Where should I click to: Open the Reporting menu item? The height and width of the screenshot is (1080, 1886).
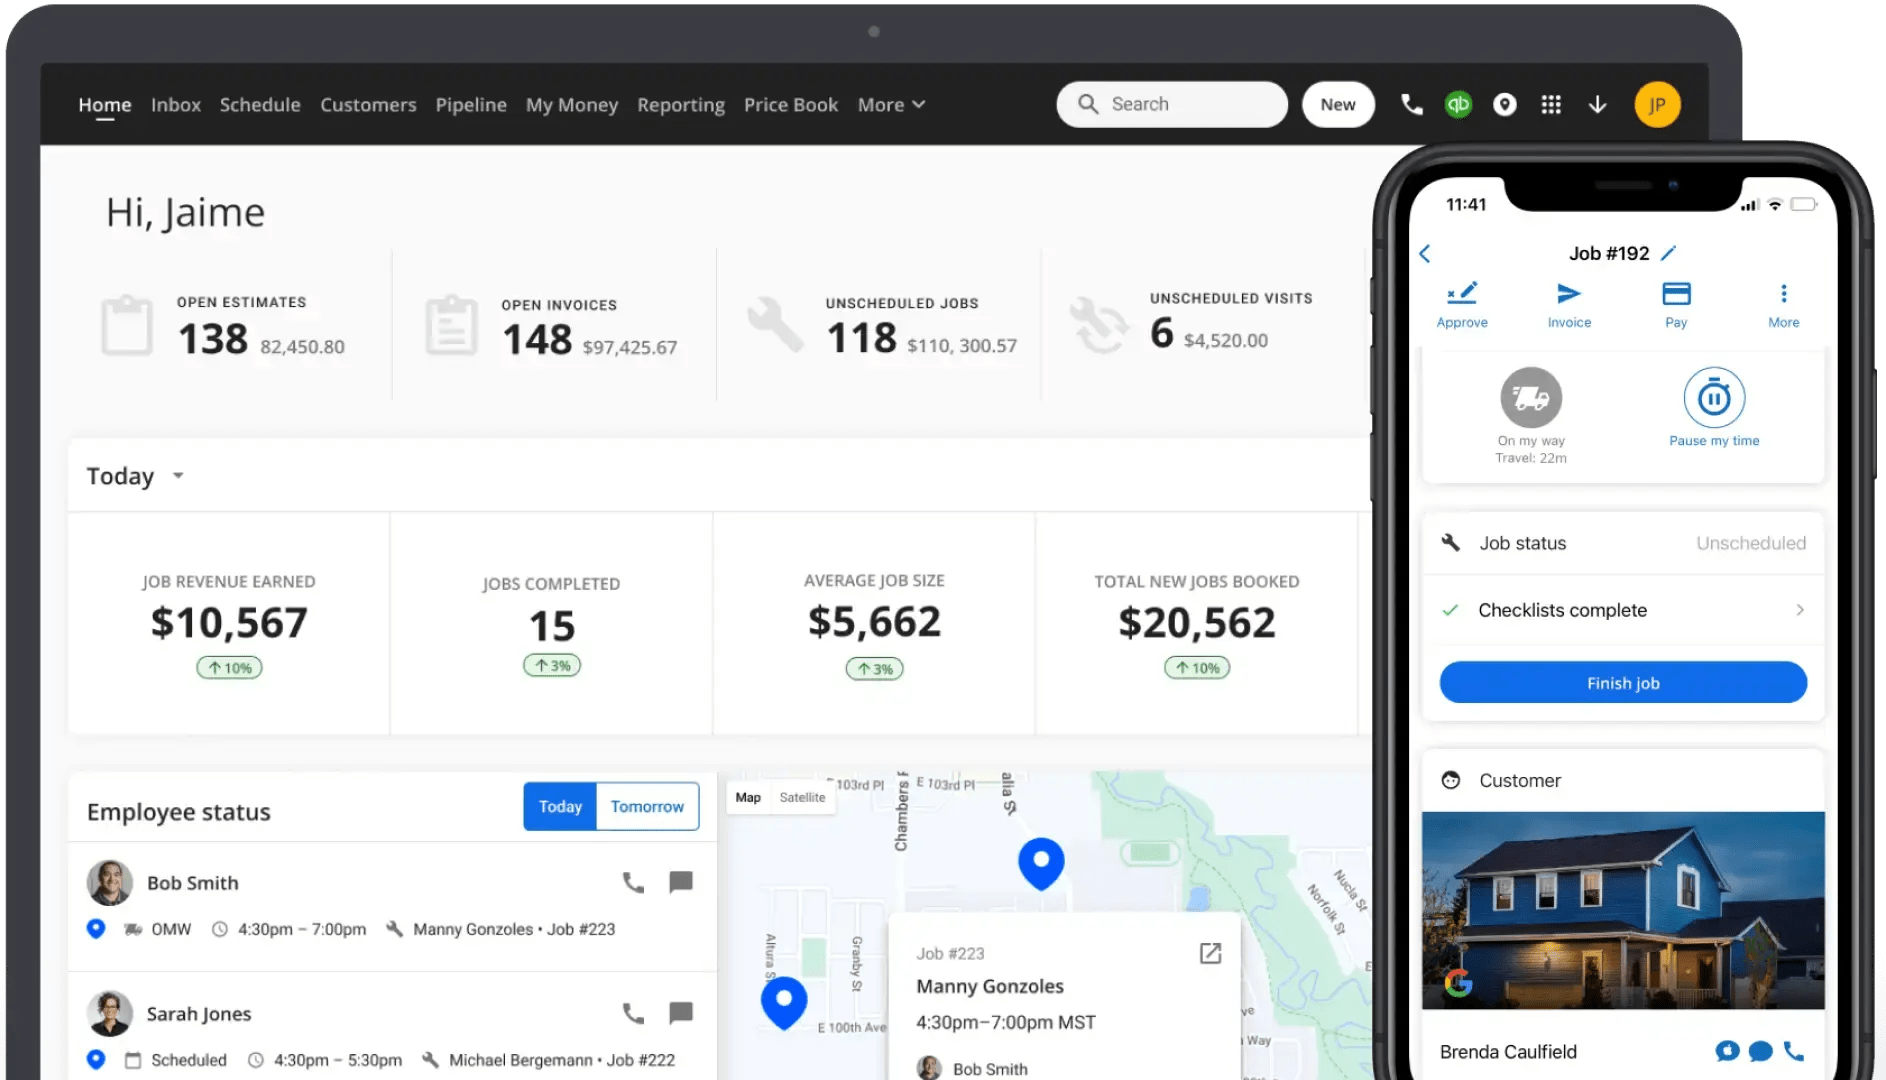pyautogui.click(x=681, y=104)
